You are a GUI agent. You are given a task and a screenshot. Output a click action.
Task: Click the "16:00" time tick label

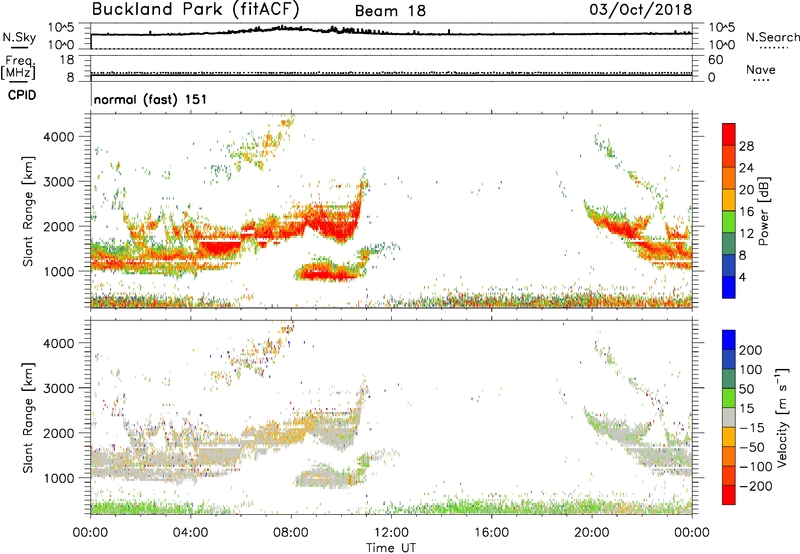coord(491,533)
